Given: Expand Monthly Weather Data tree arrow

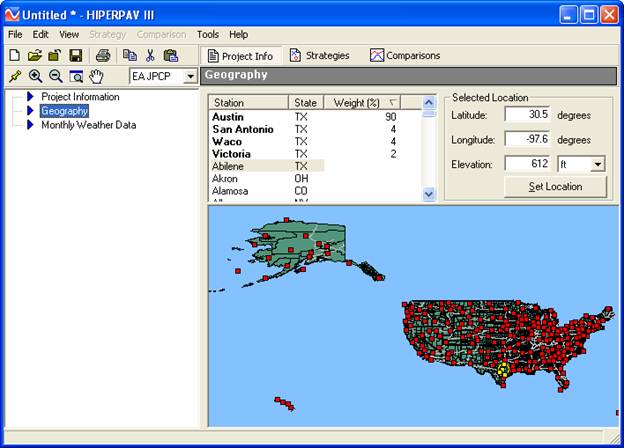Looking at the screenshot, I should pyautogui.click(x=30, y=125).
